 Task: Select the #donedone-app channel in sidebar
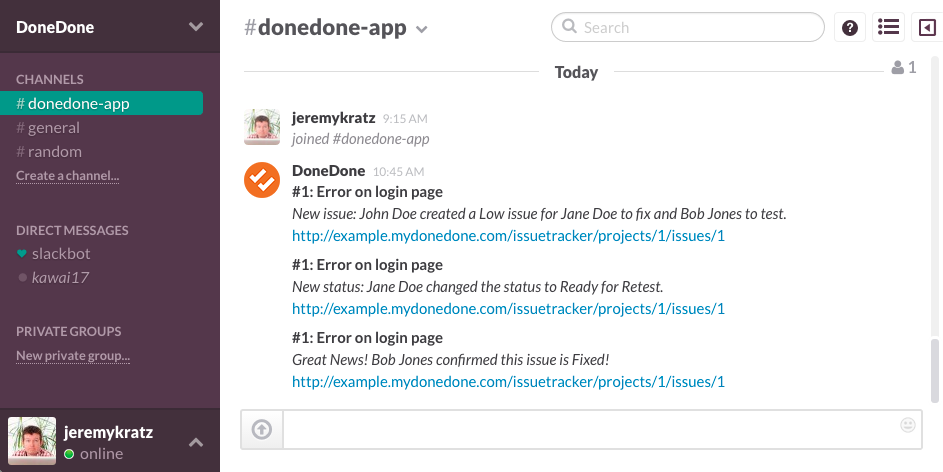tap(101, 103)
